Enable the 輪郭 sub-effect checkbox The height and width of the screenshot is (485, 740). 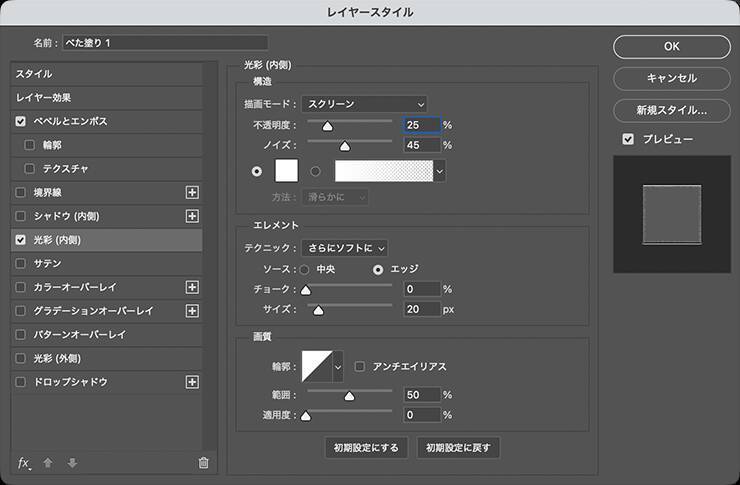click(29, 145)
